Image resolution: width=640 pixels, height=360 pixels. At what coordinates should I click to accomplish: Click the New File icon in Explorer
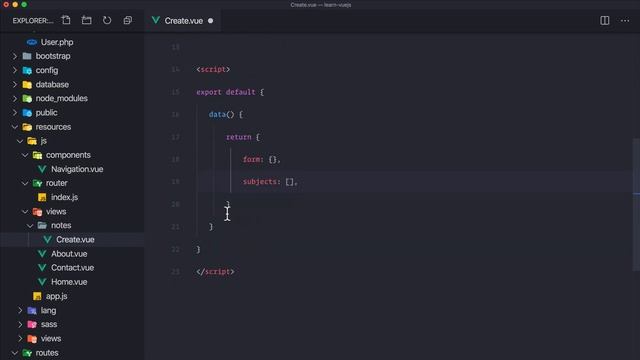(66, 20)
